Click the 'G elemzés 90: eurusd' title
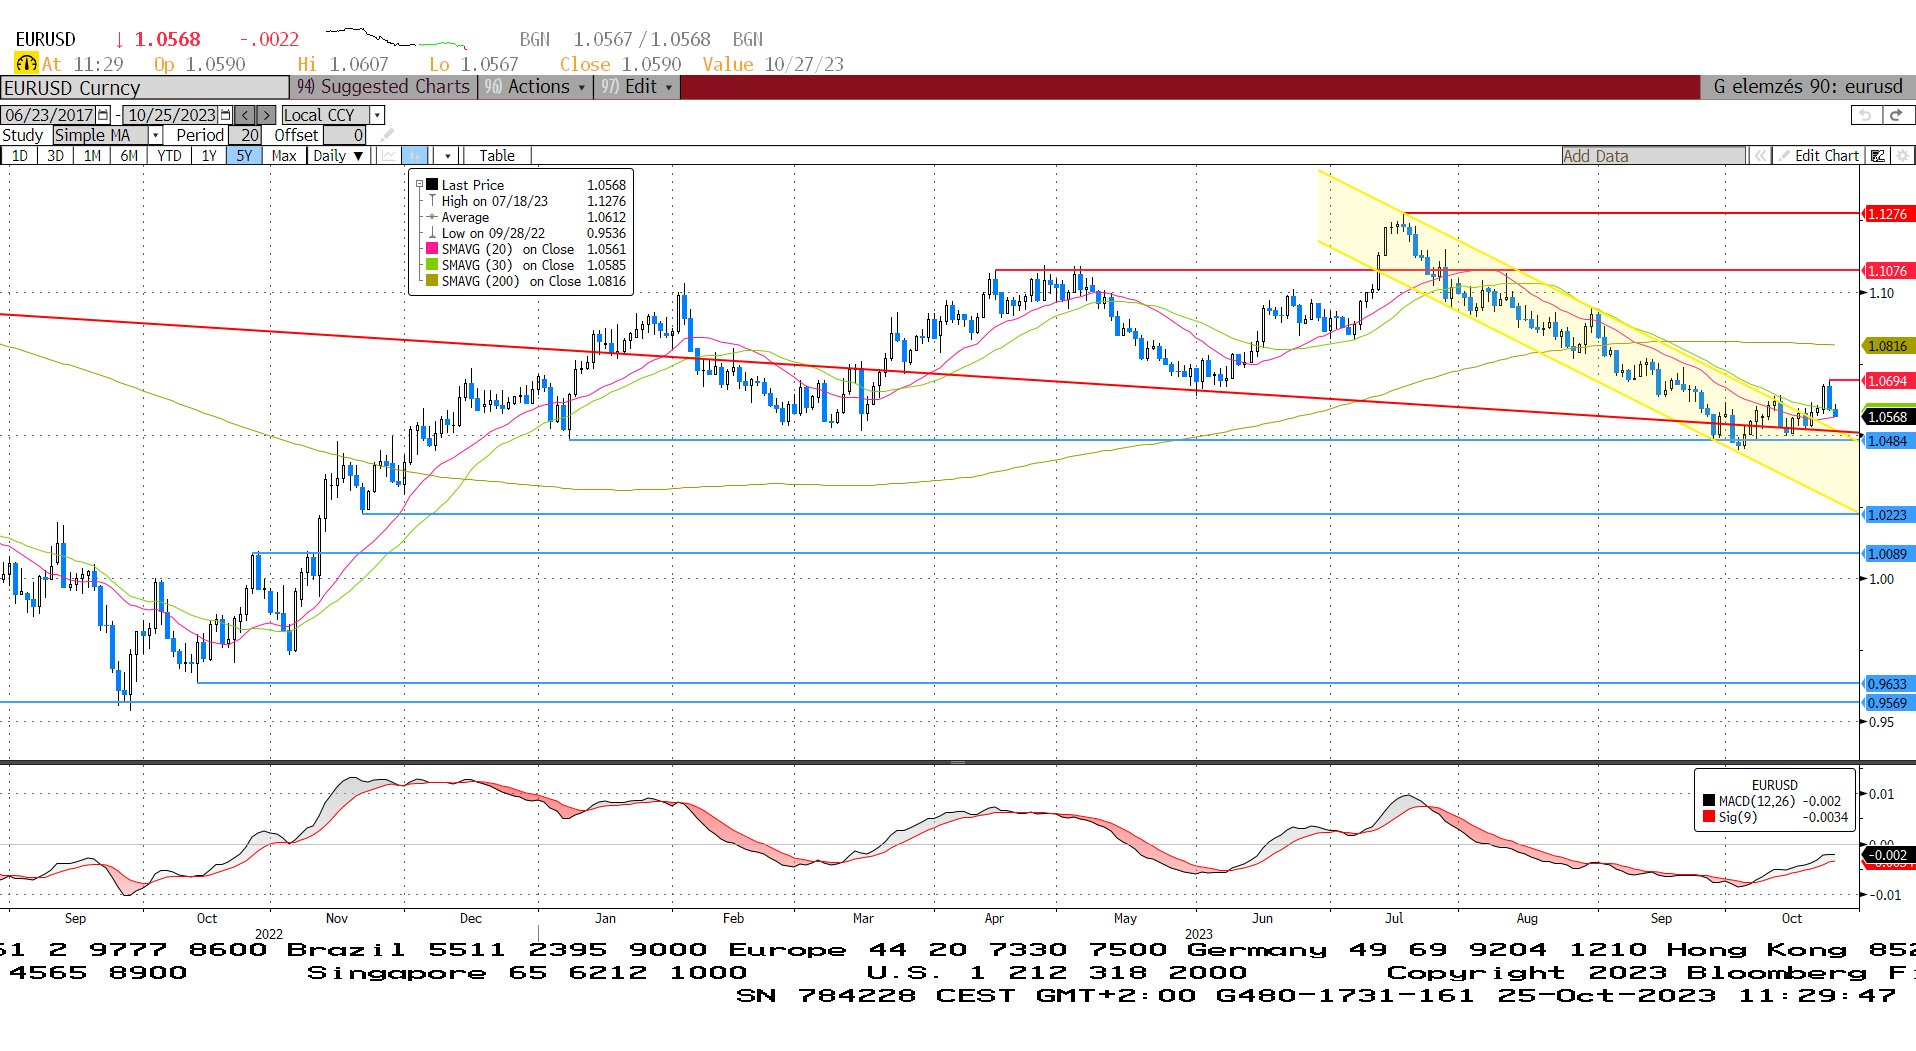This screenshot has height=1051, width=1916. pos(1808,87)
